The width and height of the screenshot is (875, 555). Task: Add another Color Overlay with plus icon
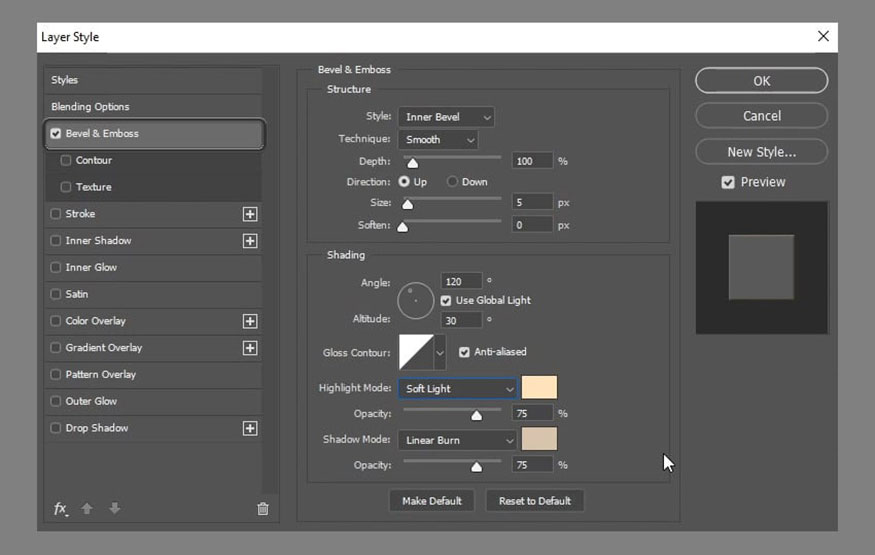[250, 321]
